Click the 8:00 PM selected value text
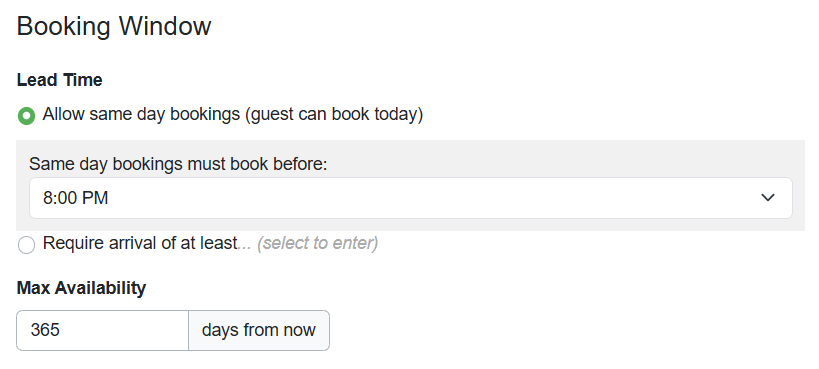 click(x=76, y=198)
